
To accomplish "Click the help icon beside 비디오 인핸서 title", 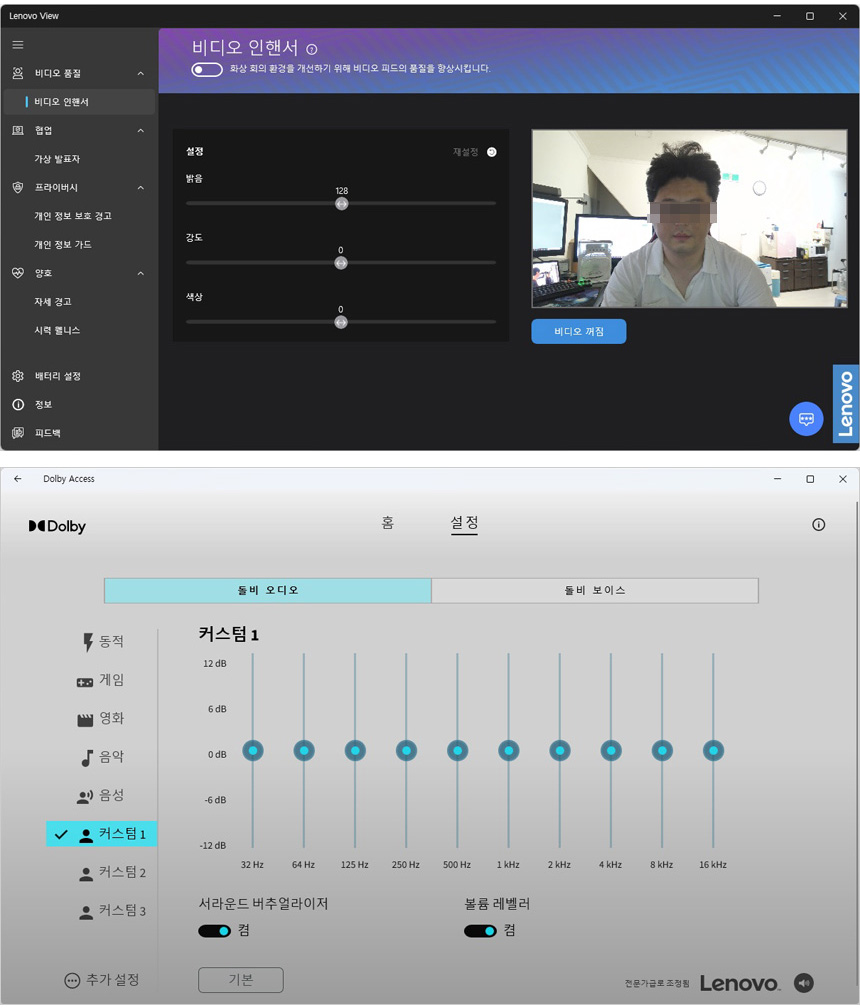I will tap(312, 50).
